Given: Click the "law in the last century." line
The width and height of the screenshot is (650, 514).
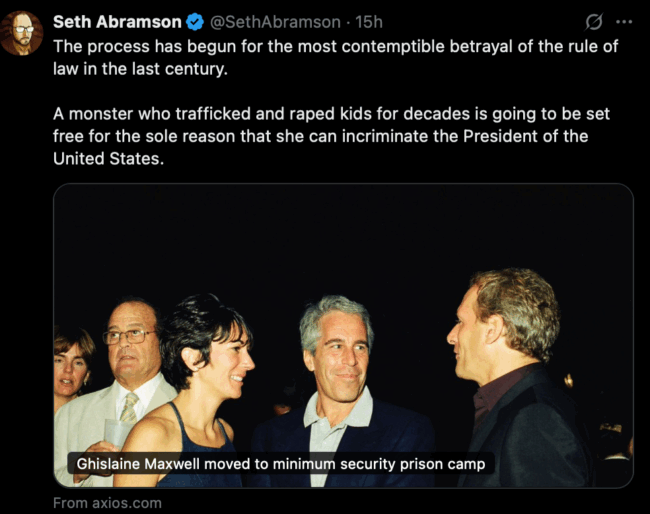Looking at the screenshot, I should pos(141,69).
